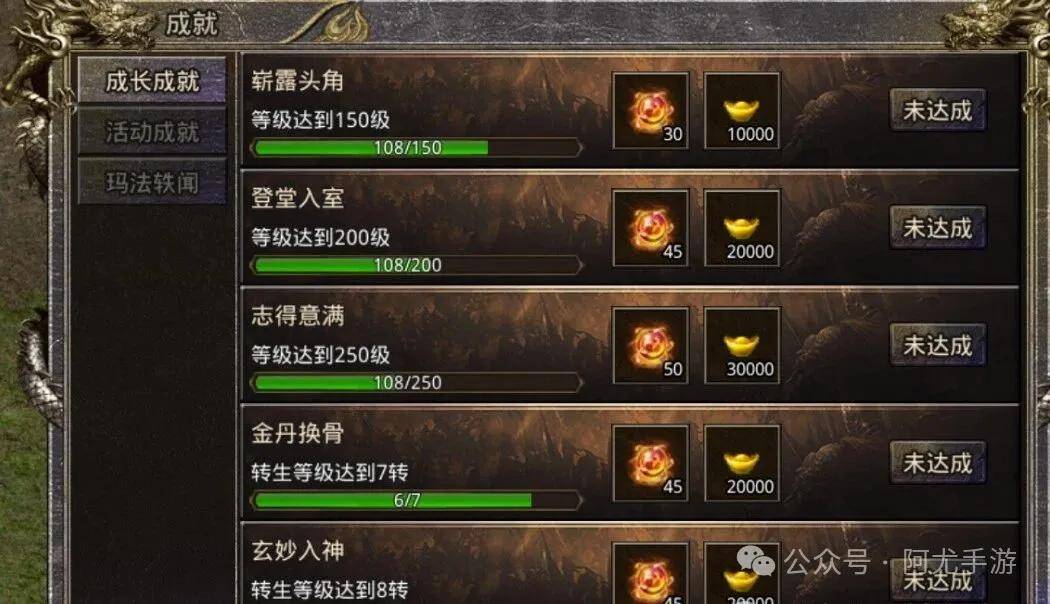Click the 30000 gold ingot reward icon
This screenshot has width=1050, height=604.
click(742, 346)
